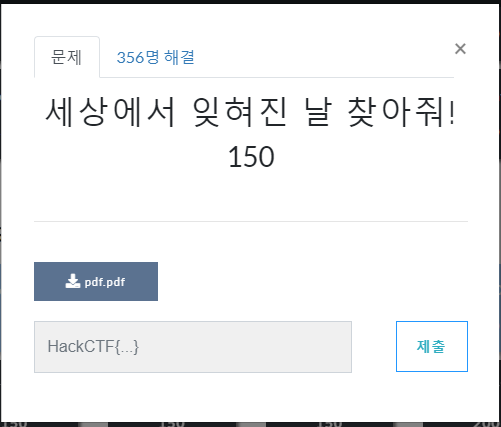Click the horizontal divider below the score
This screenshot has width=501, height=427.
pyautogui.click(x=251, y=221)
